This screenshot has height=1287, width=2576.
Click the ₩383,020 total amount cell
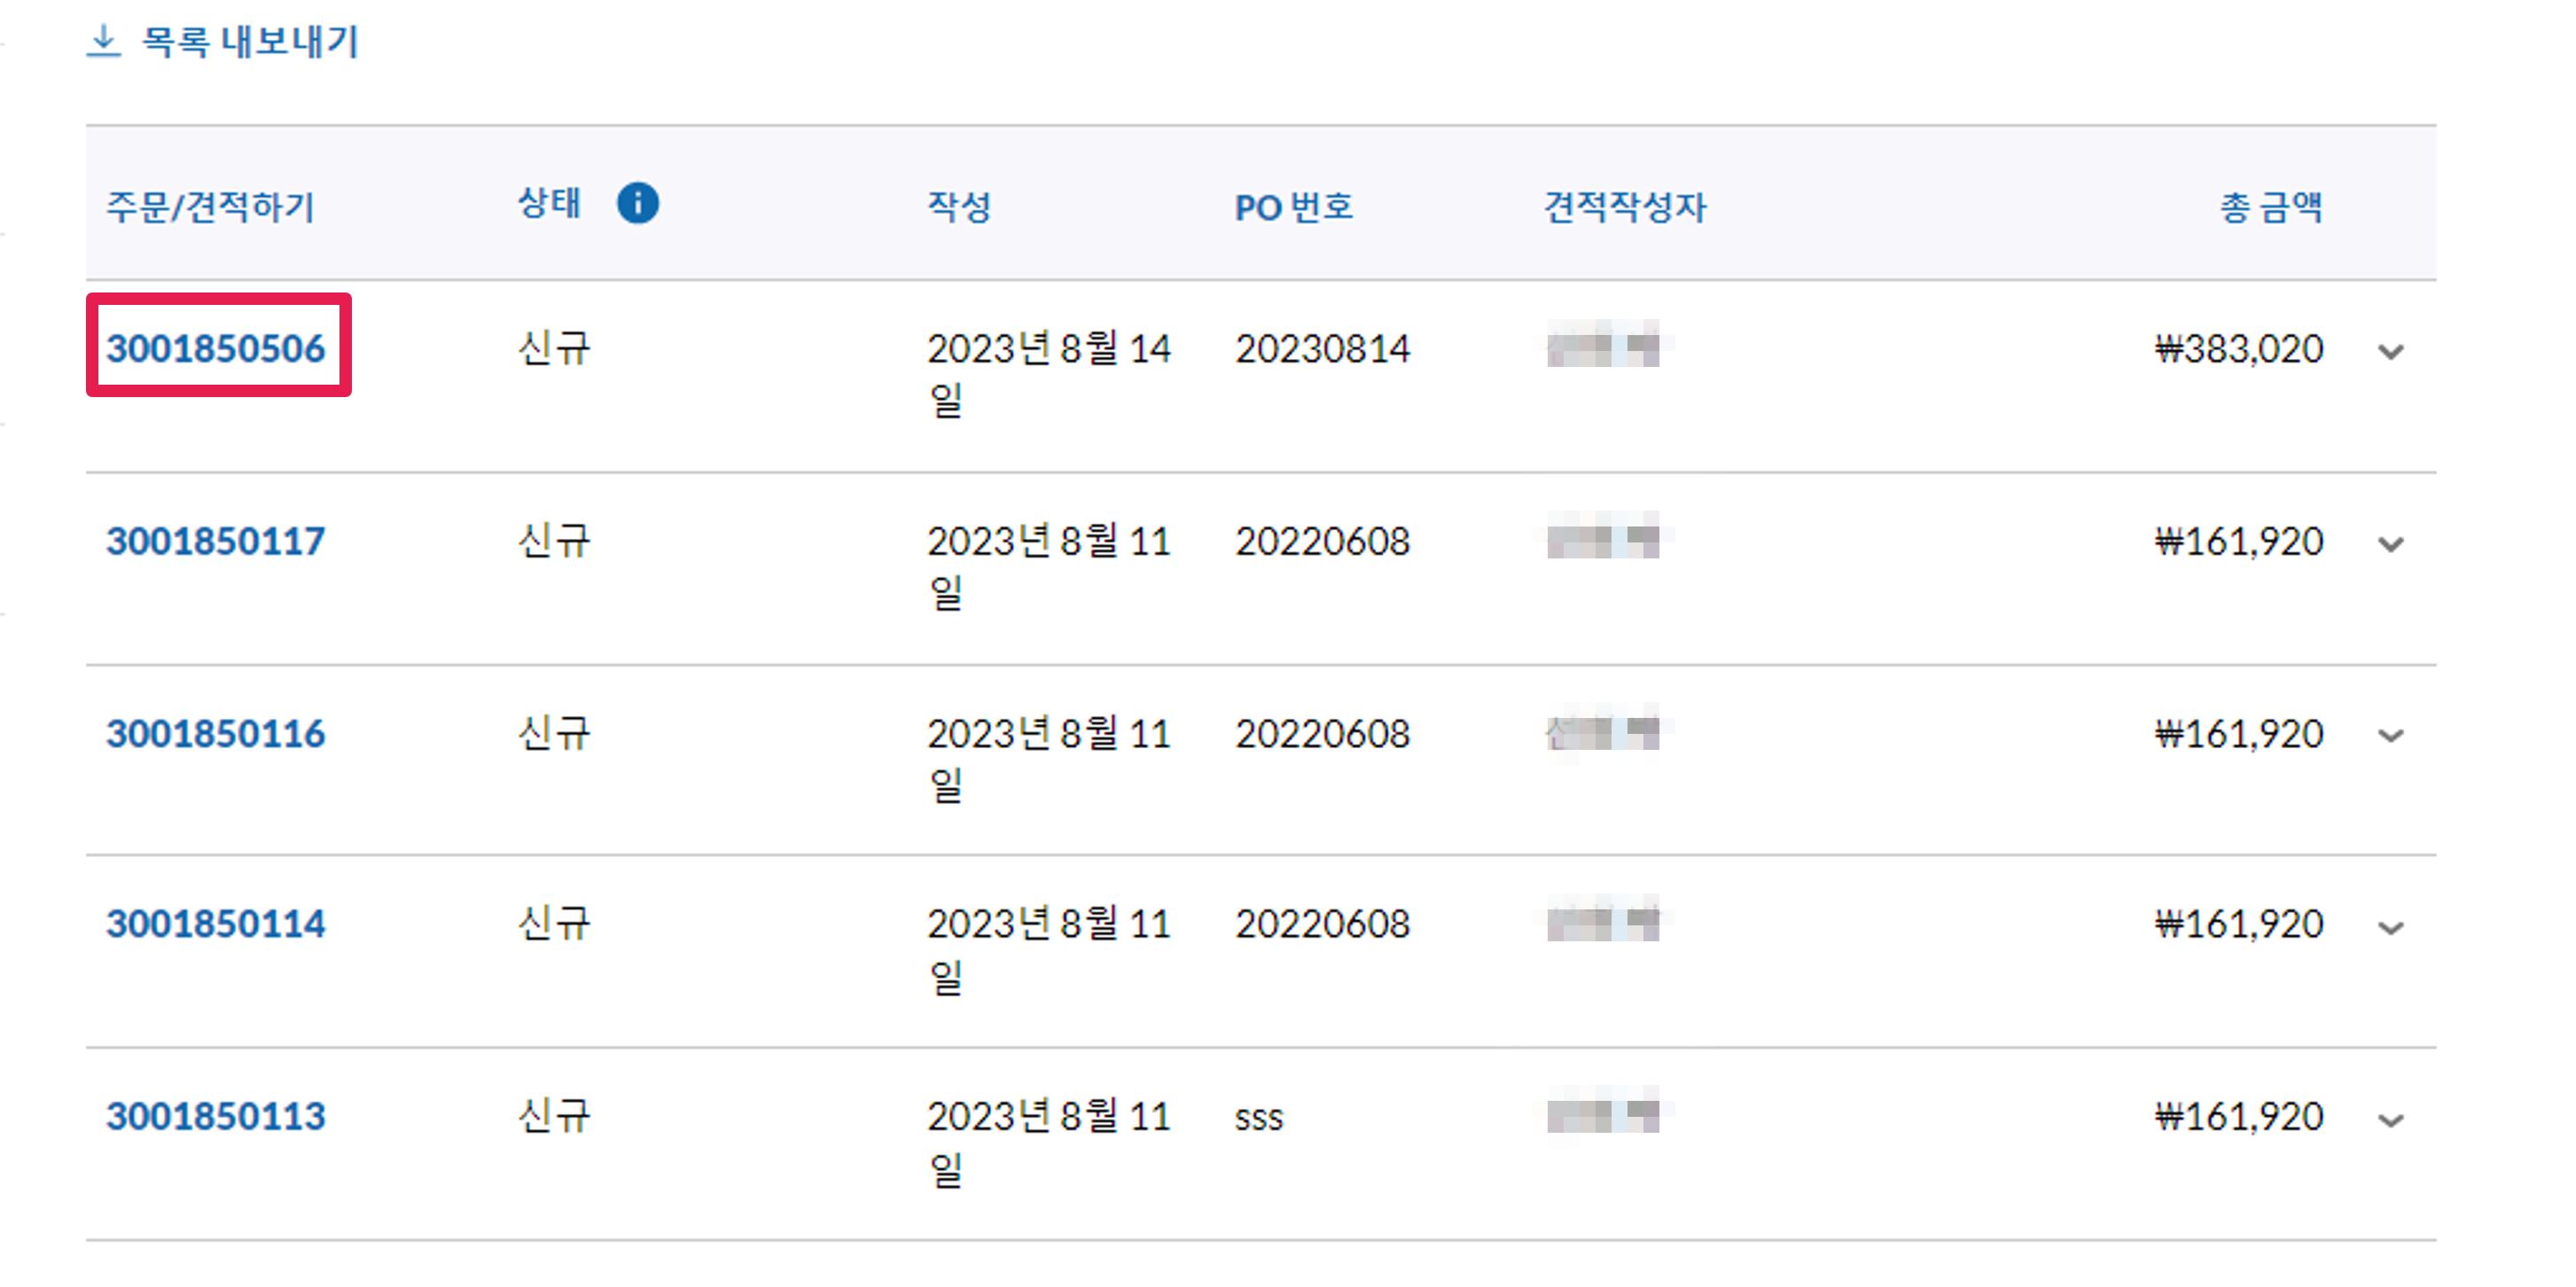pos(2238,349)
